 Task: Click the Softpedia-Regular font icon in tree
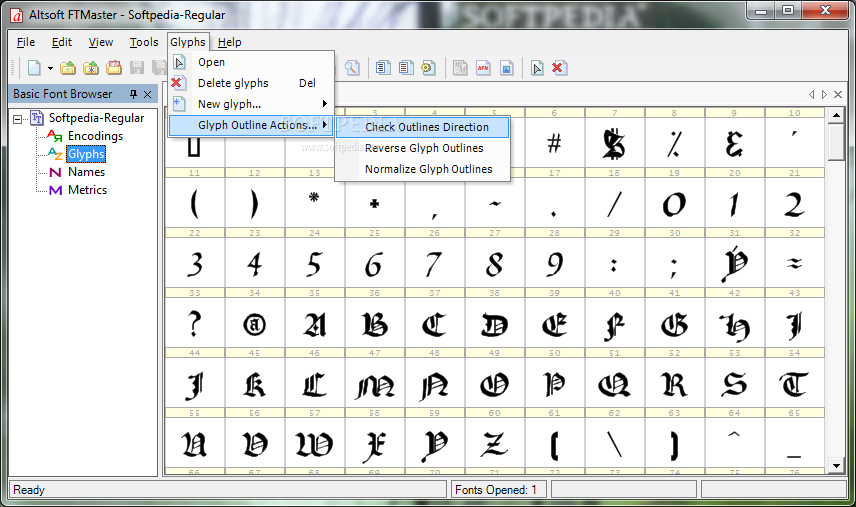point(37,118)
